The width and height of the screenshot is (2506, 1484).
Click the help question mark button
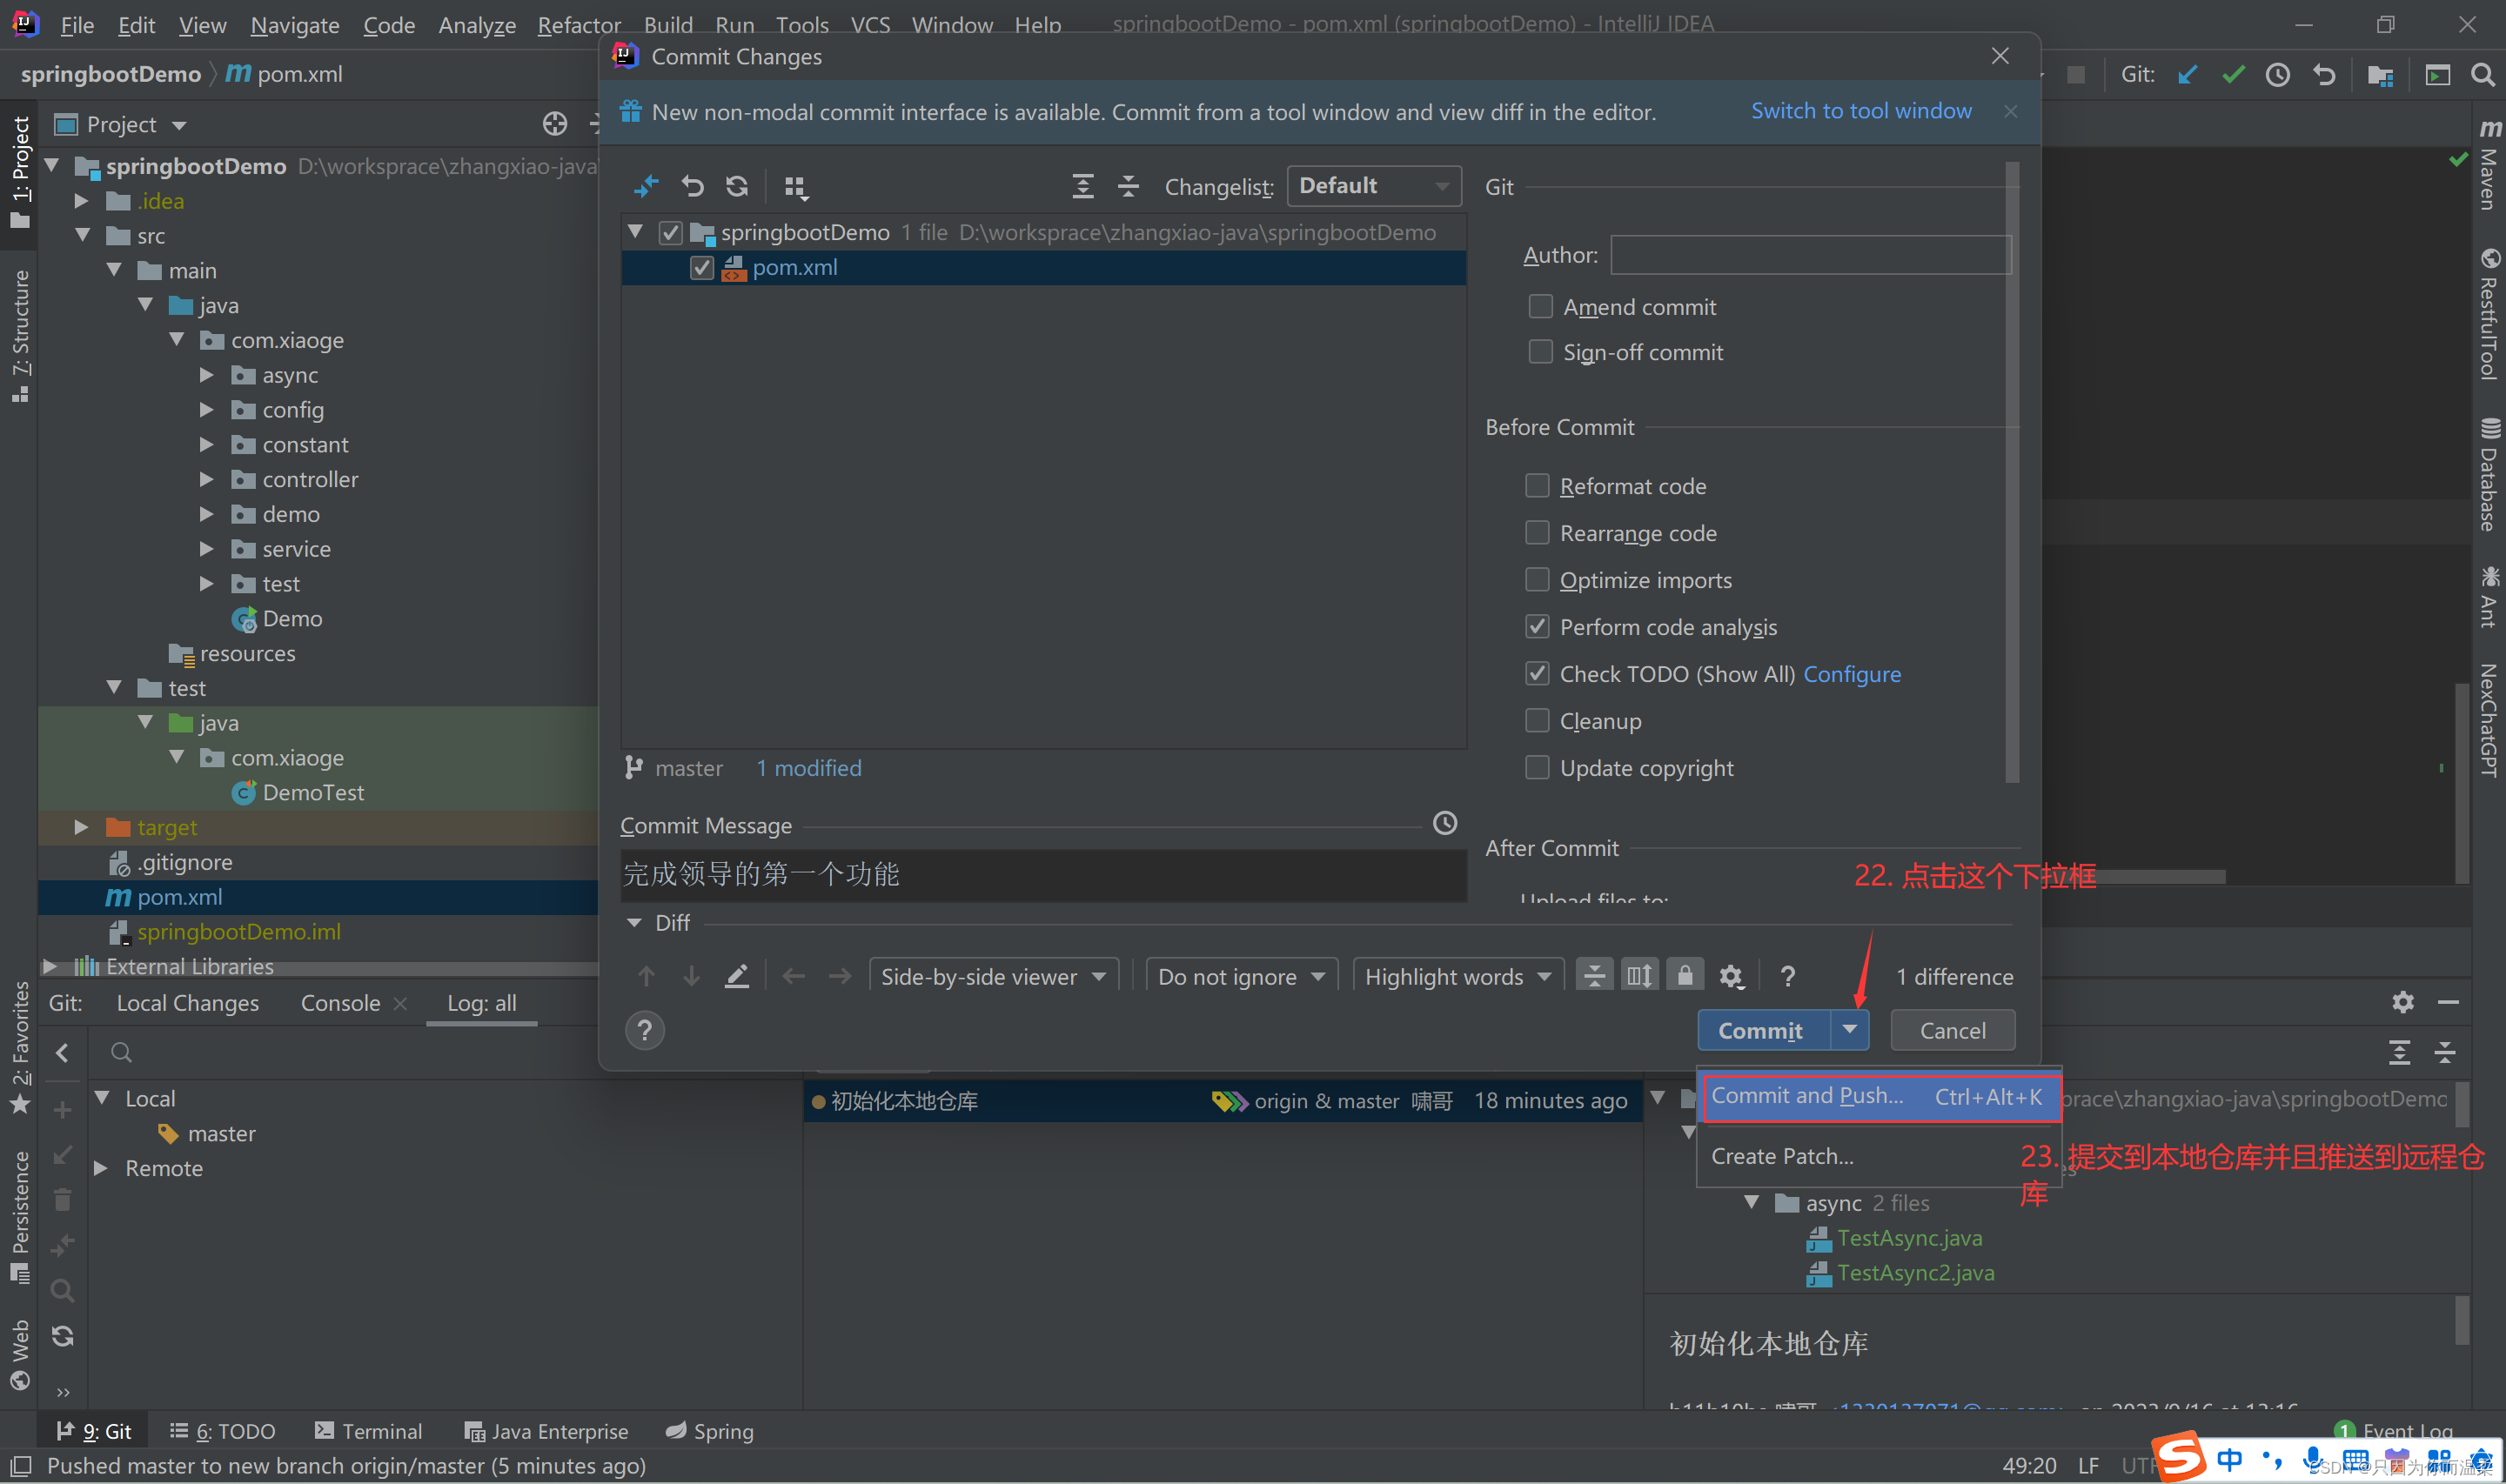645,1030
